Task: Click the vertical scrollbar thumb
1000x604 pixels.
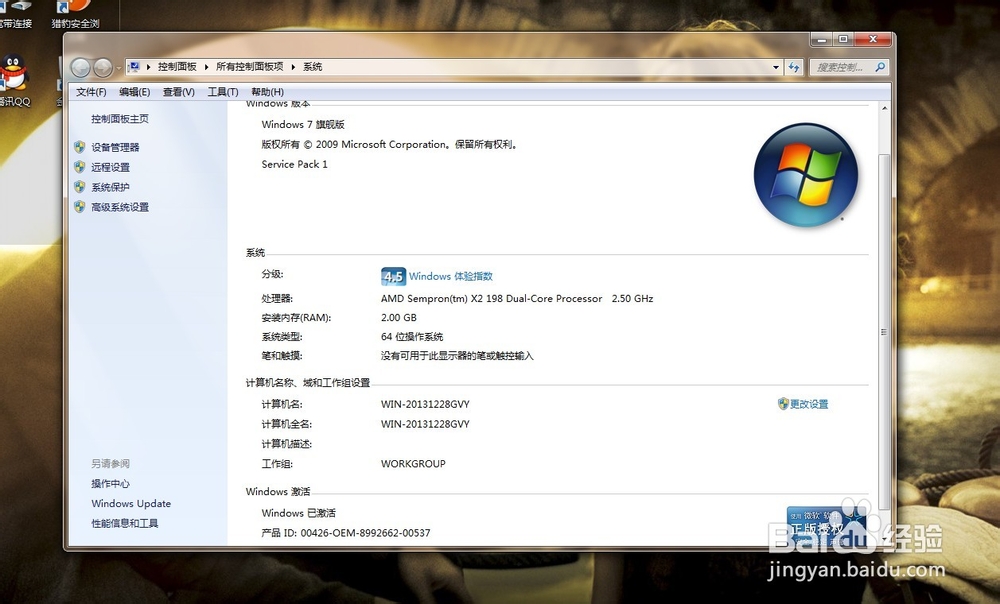Action: click(884, 331)
